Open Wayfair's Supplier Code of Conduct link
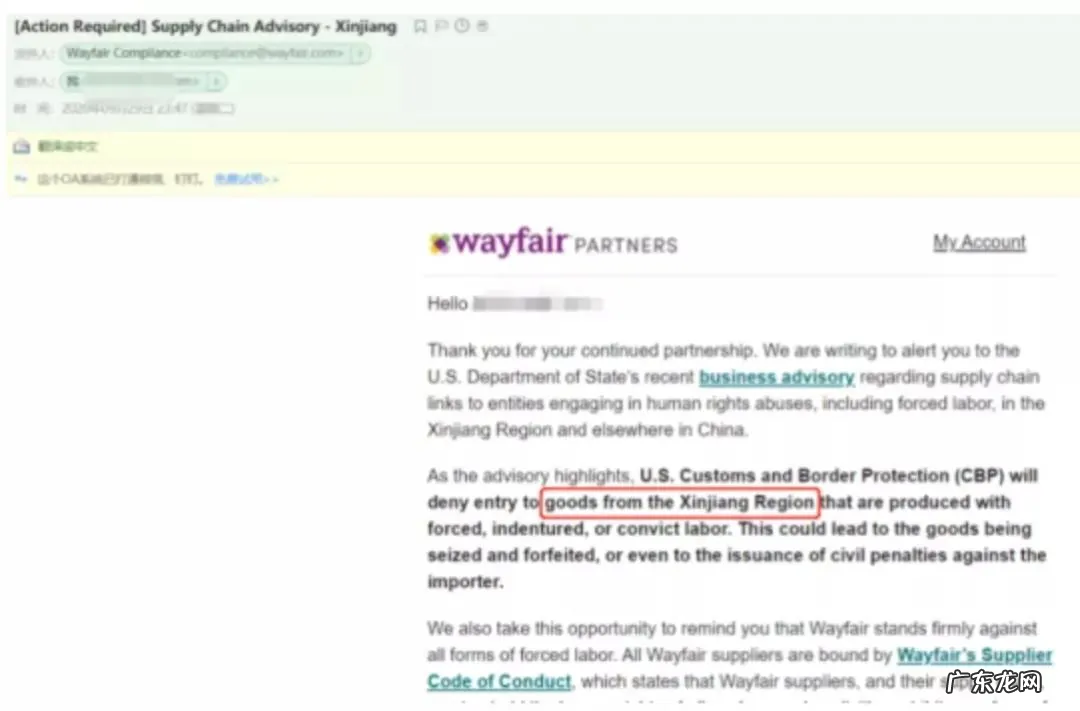 [x=740, y=668]
